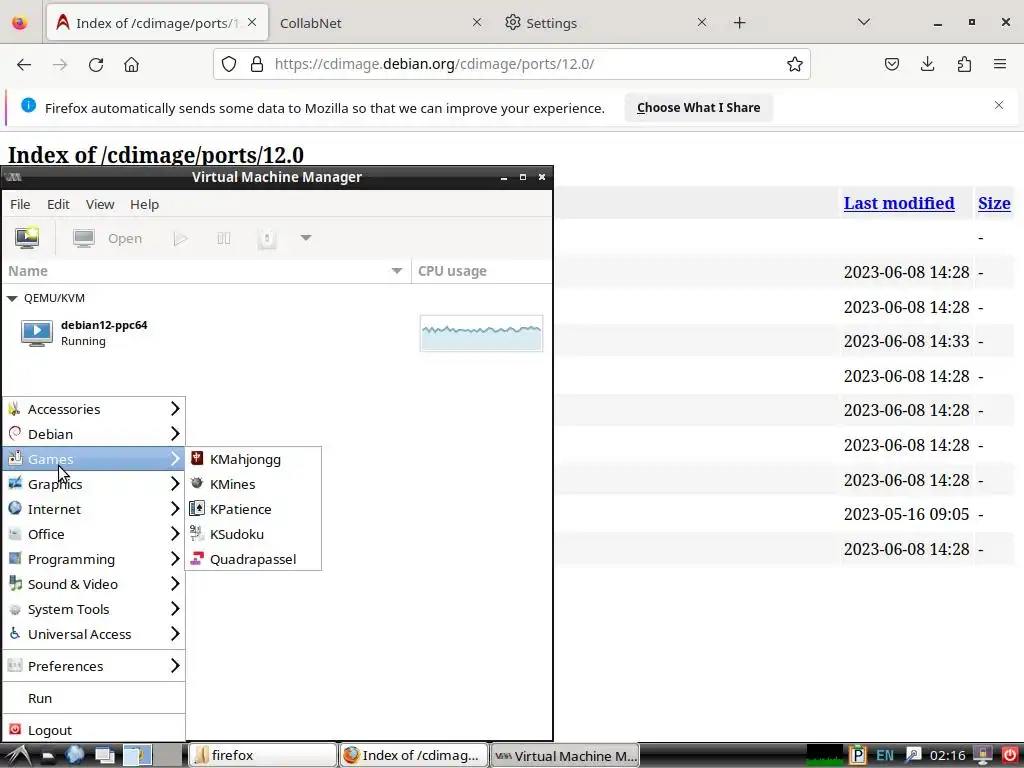This screenshot has height=768, width=1024.
Task: Select Run from the start menu
Action: coord(94,698)
